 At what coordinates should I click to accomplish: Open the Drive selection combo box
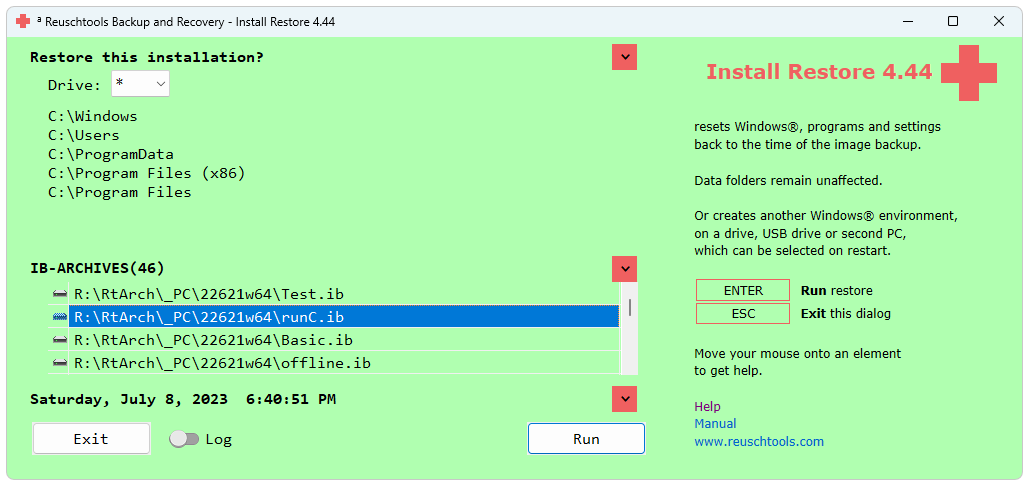tap(140, 84)
